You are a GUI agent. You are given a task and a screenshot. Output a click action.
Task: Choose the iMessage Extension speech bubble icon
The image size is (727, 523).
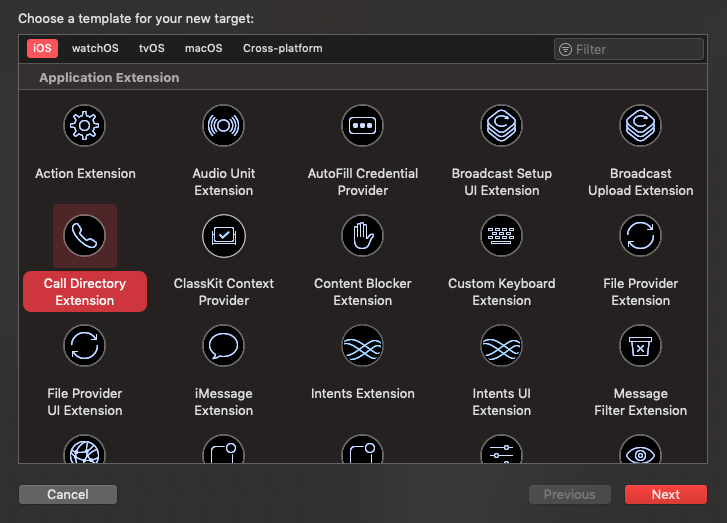point(223,346)
